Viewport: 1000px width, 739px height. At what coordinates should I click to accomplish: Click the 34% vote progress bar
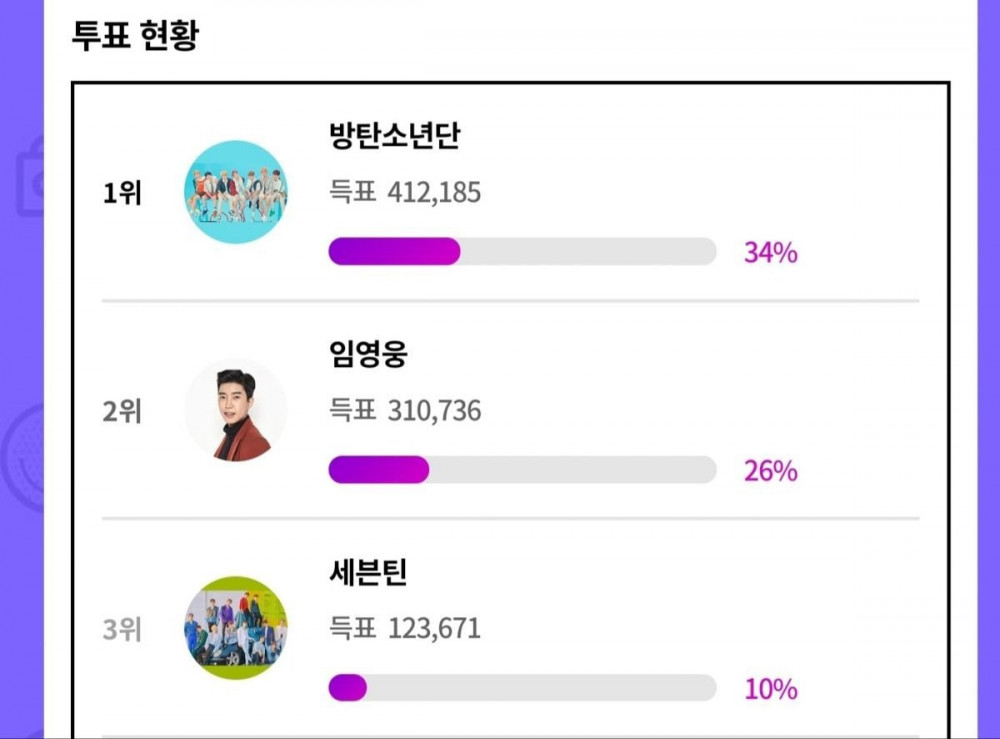pyautogui.click(x=522, y=251)
